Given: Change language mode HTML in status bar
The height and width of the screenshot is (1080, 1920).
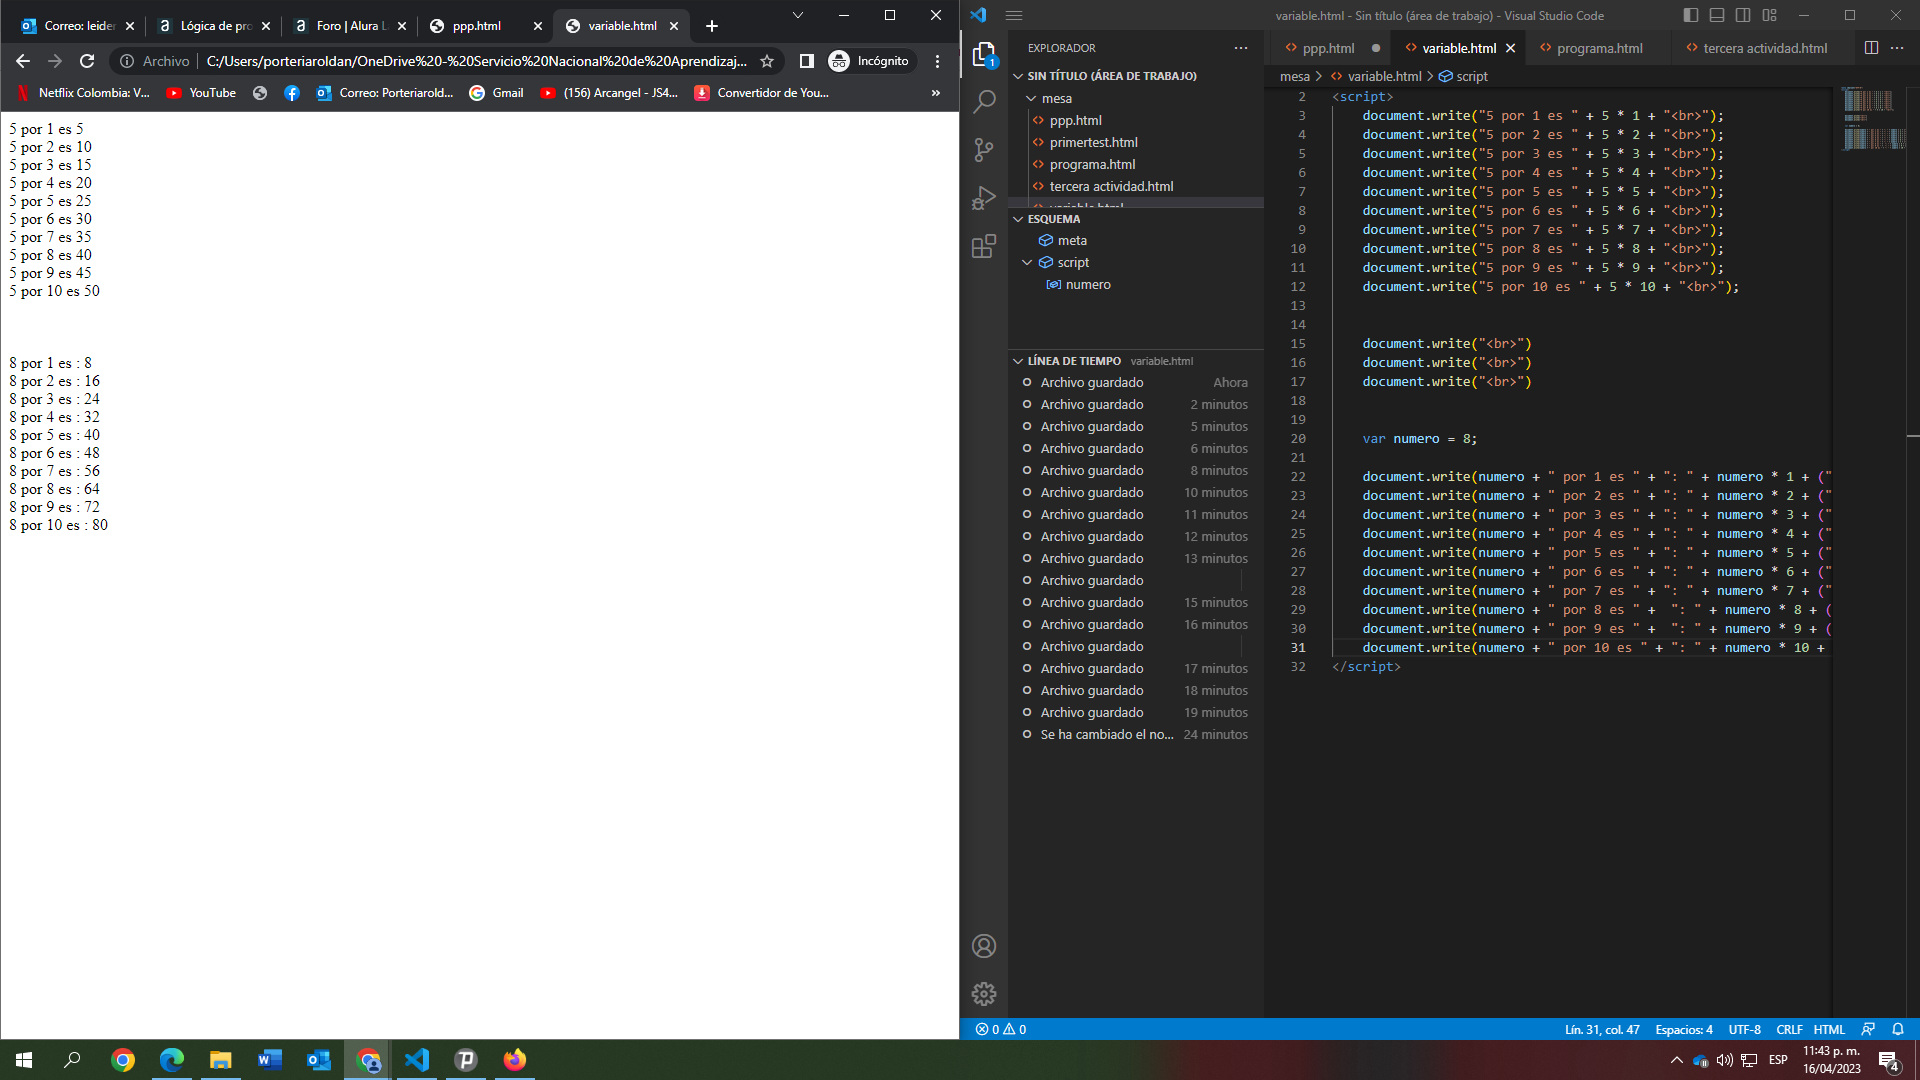Looking at the screenshot, I should pos(1829,1029).
